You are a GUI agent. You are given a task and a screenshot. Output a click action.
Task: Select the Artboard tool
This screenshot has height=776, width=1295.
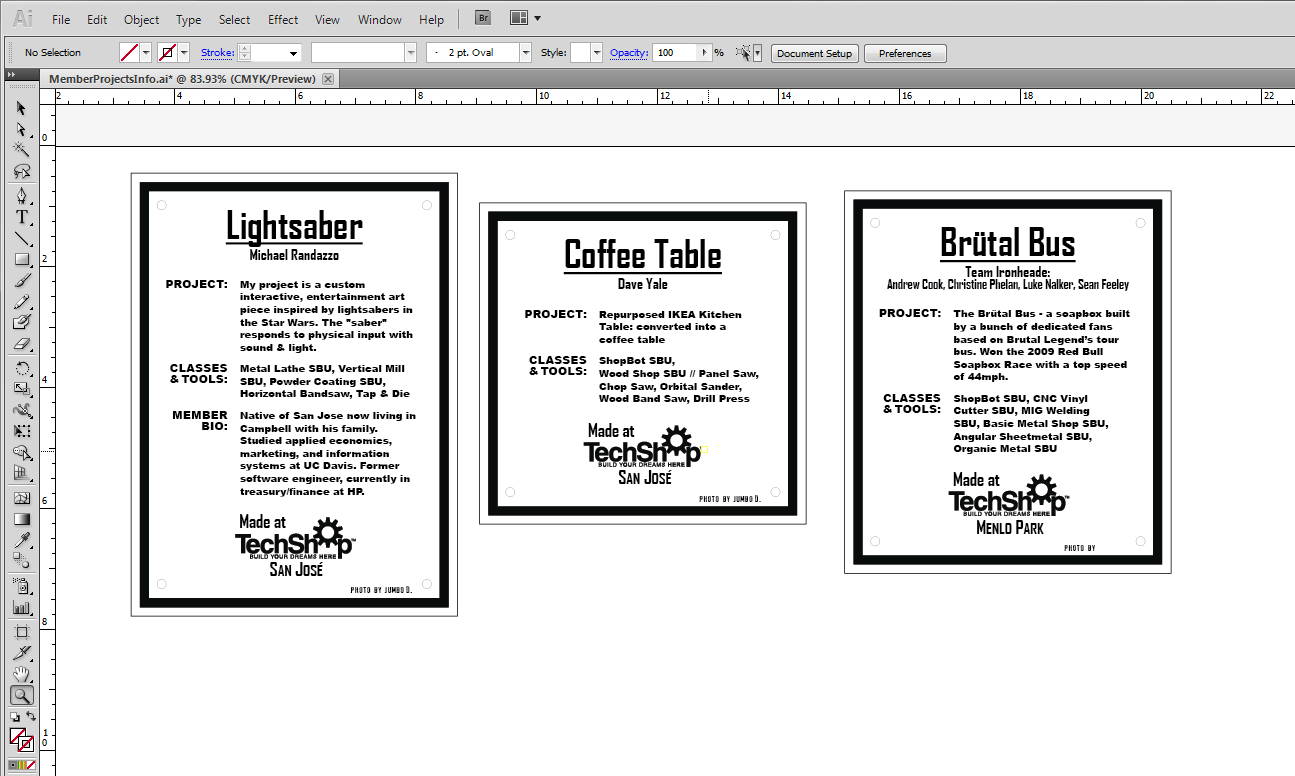[x=21, y=631]
